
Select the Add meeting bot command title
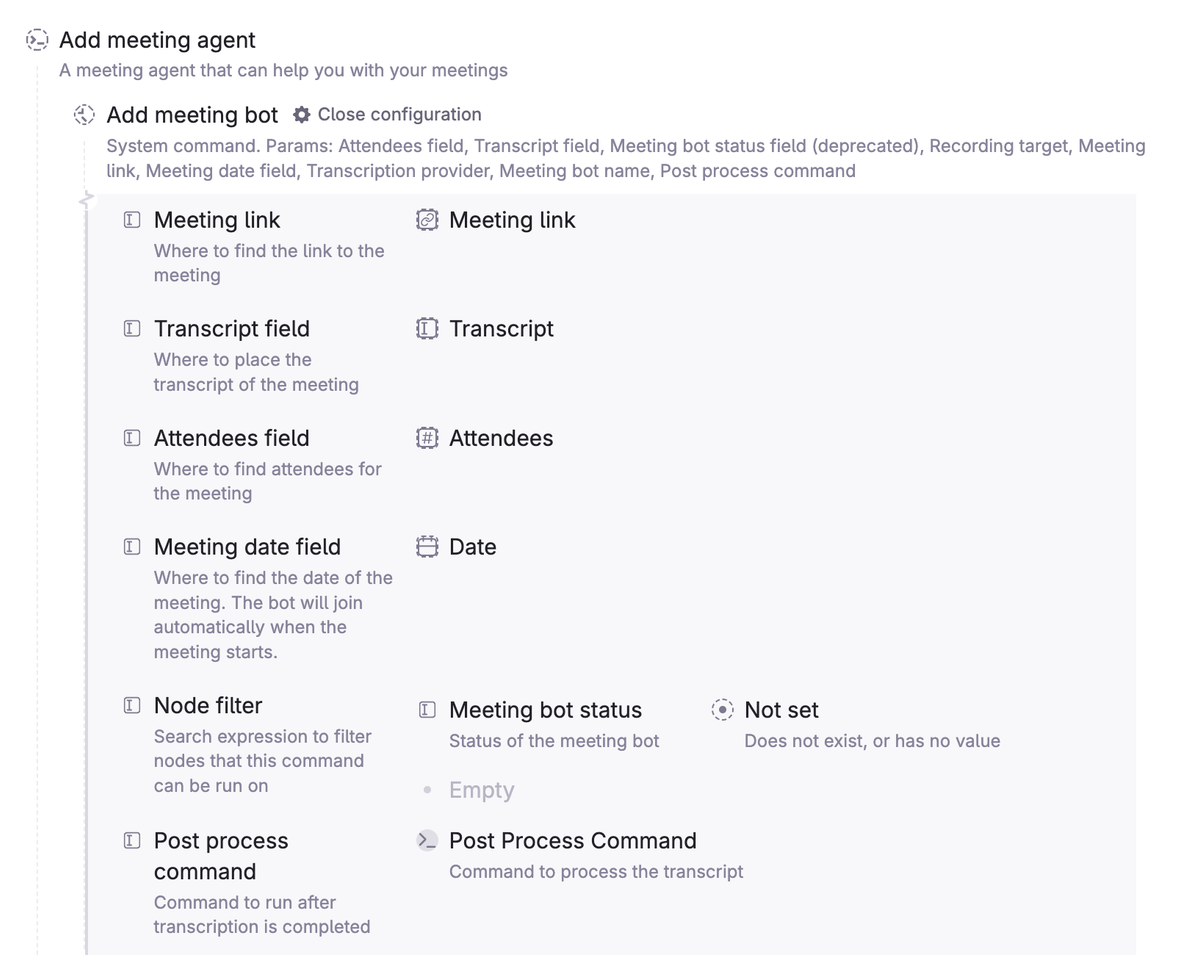tap(192, 115)
